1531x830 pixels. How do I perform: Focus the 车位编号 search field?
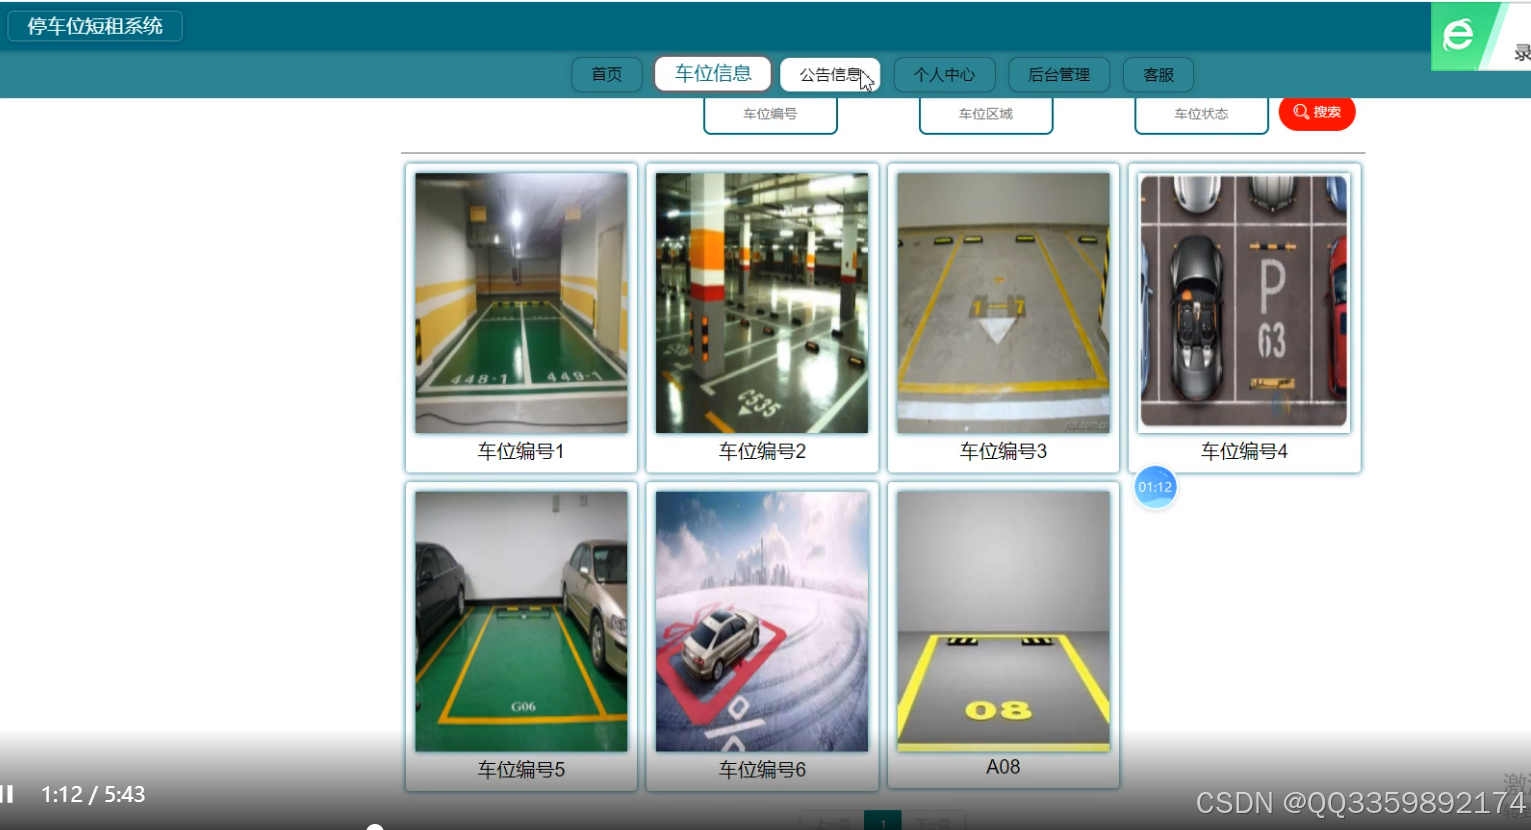coord(770,114)
